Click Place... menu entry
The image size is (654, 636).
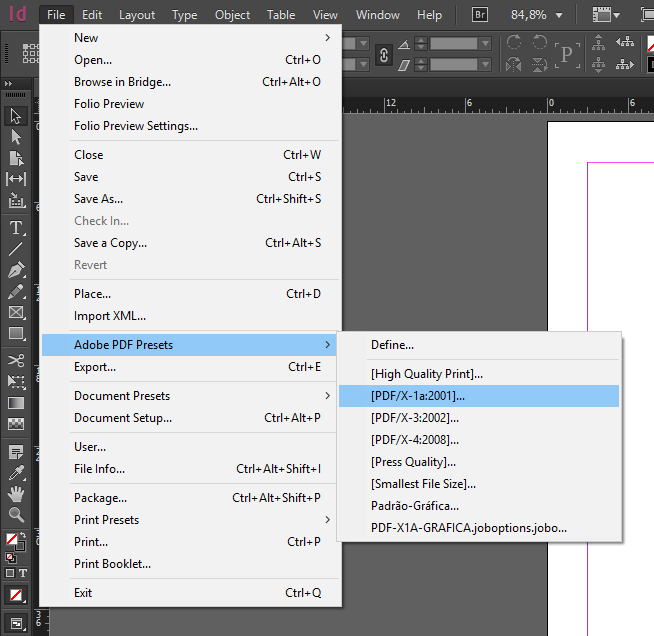point(190,294)
